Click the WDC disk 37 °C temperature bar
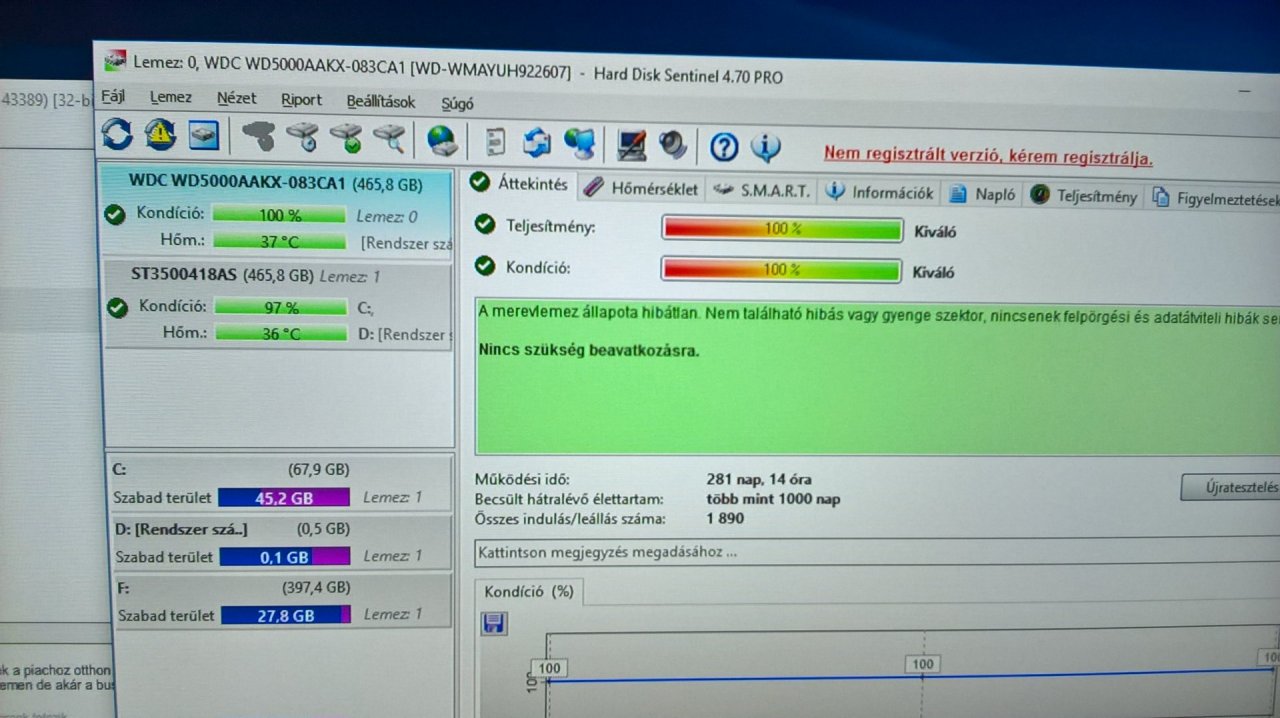The image size is (1280, 718). click(x=280, y=242)
